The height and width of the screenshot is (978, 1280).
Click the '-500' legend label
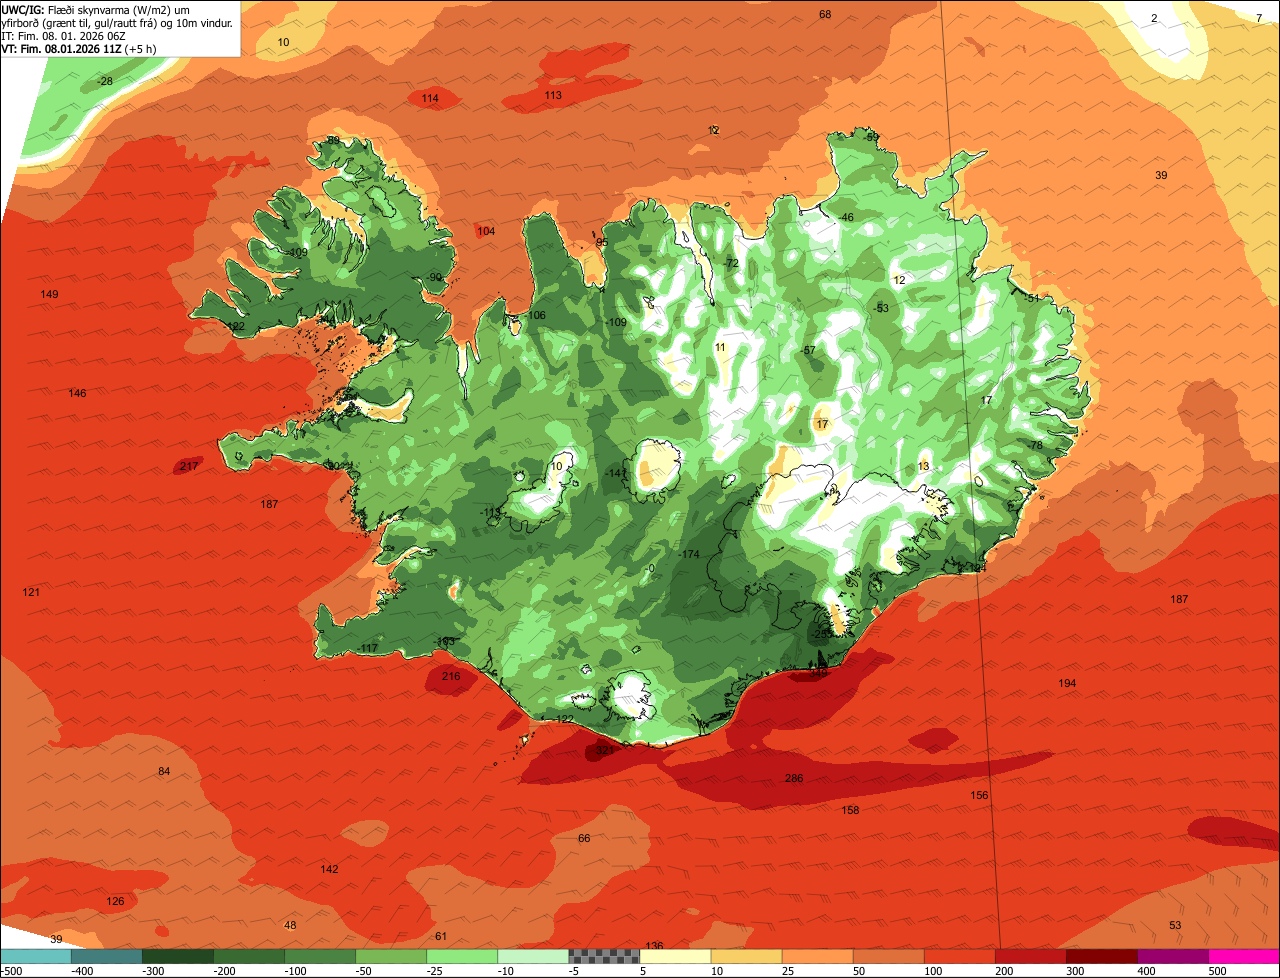(12, 970)
